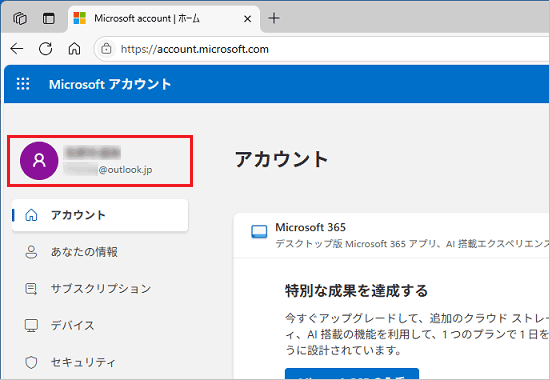Close the Microsoft account tab
The width and height of the screenshot is (550, 380).
[x=247, y=19]
